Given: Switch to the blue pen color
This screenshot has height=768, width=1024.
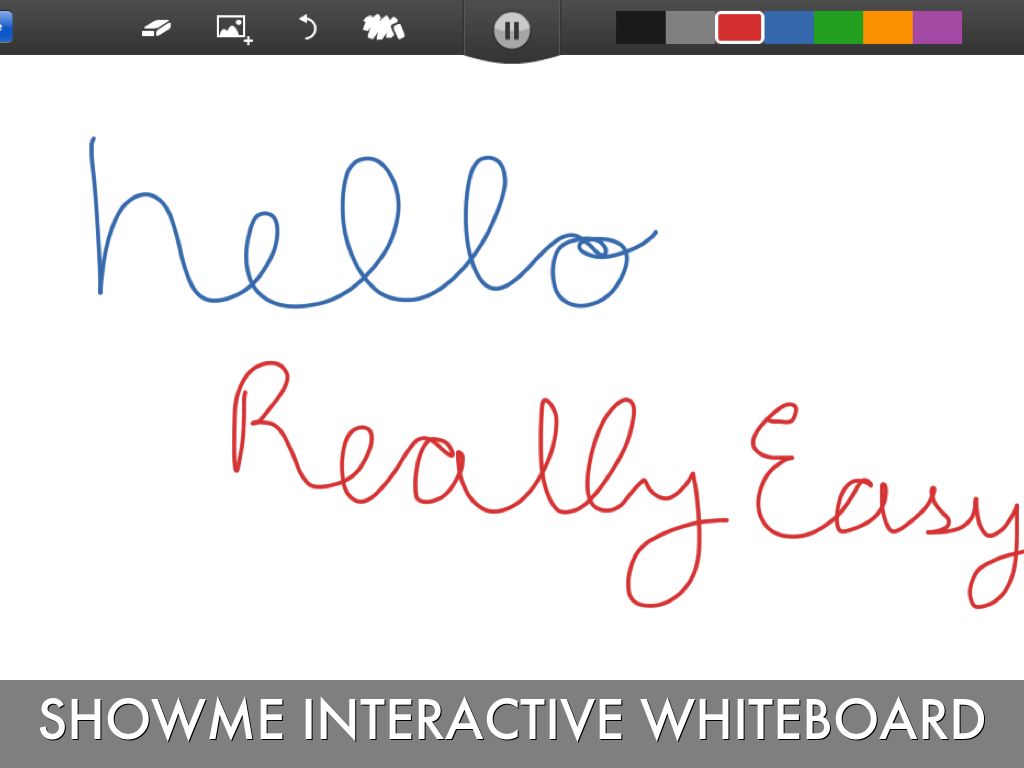Looking at the screenshot, I should click(789, 28).
